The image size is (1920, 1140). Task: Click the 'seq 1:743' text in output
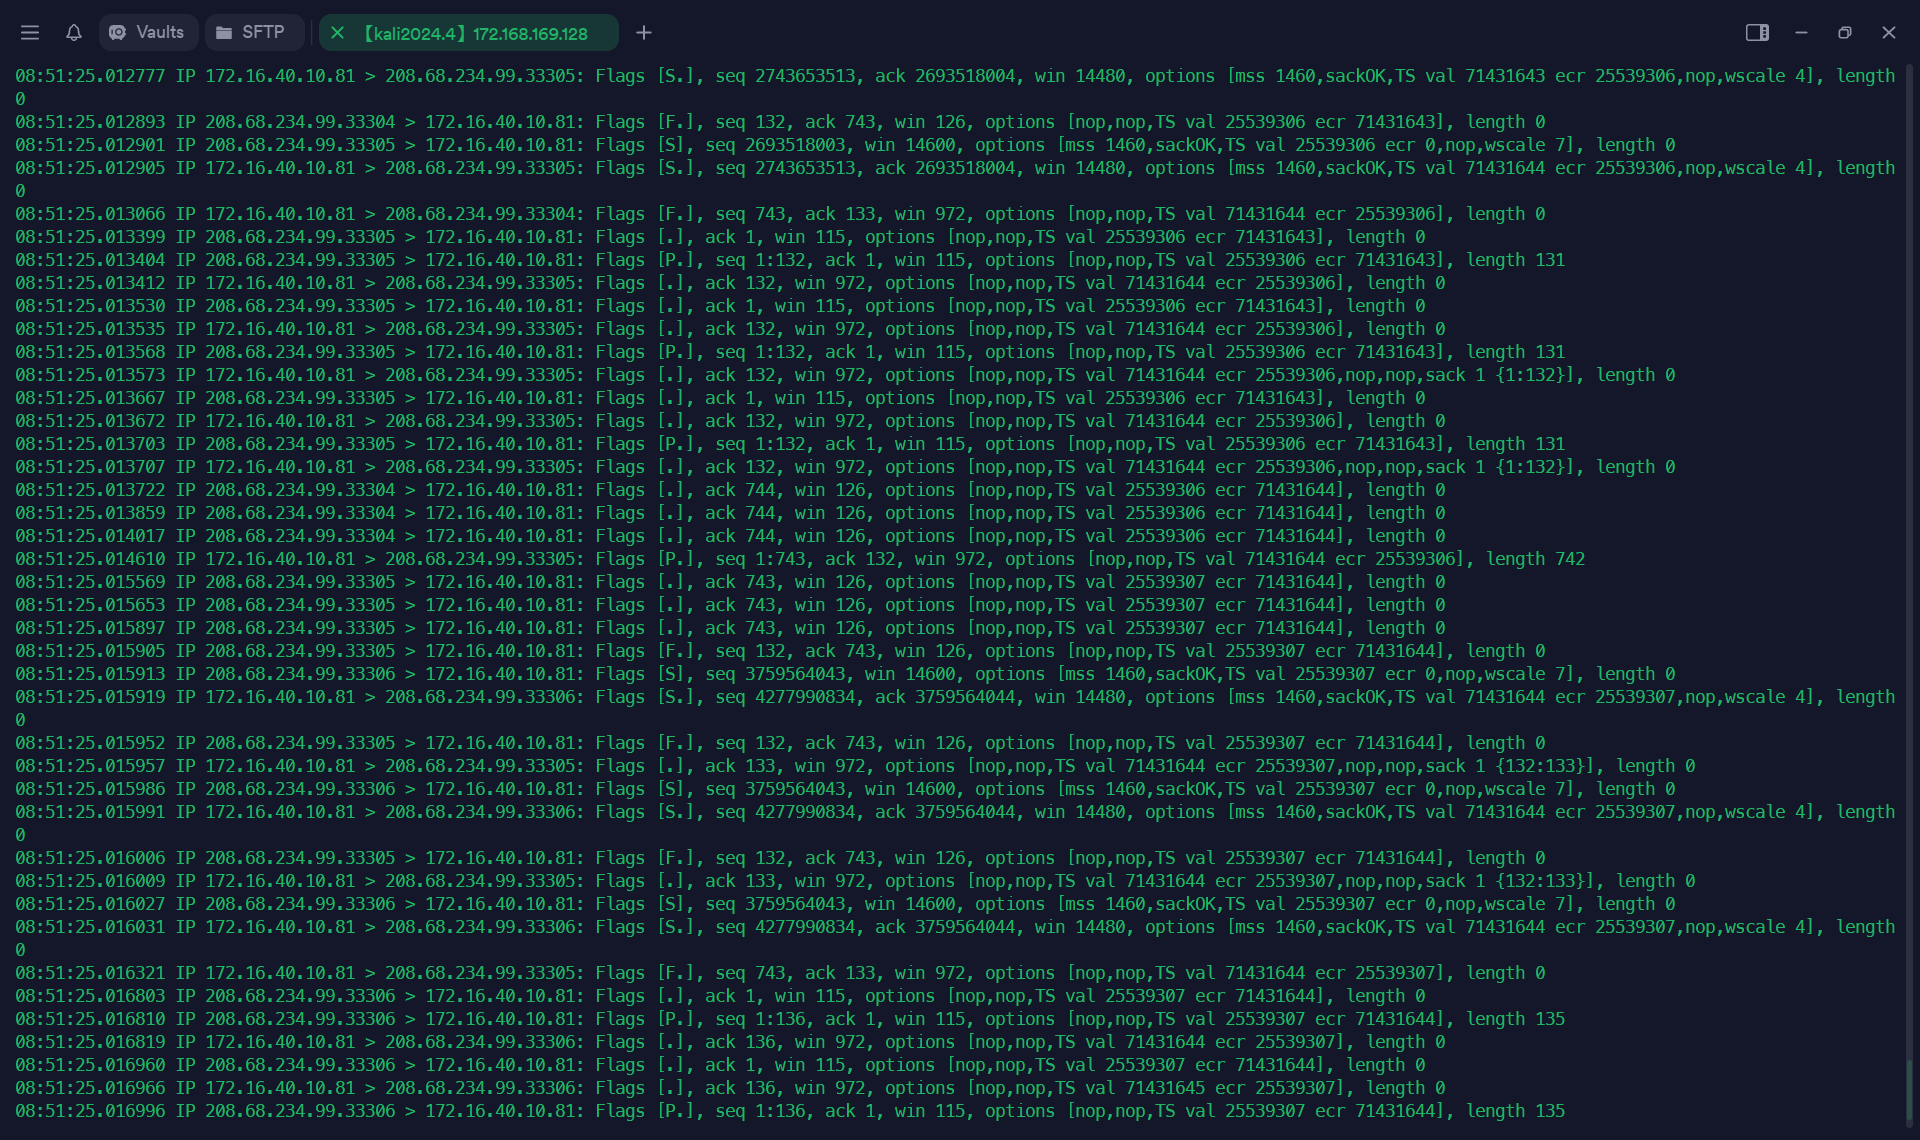pos(759,559)
